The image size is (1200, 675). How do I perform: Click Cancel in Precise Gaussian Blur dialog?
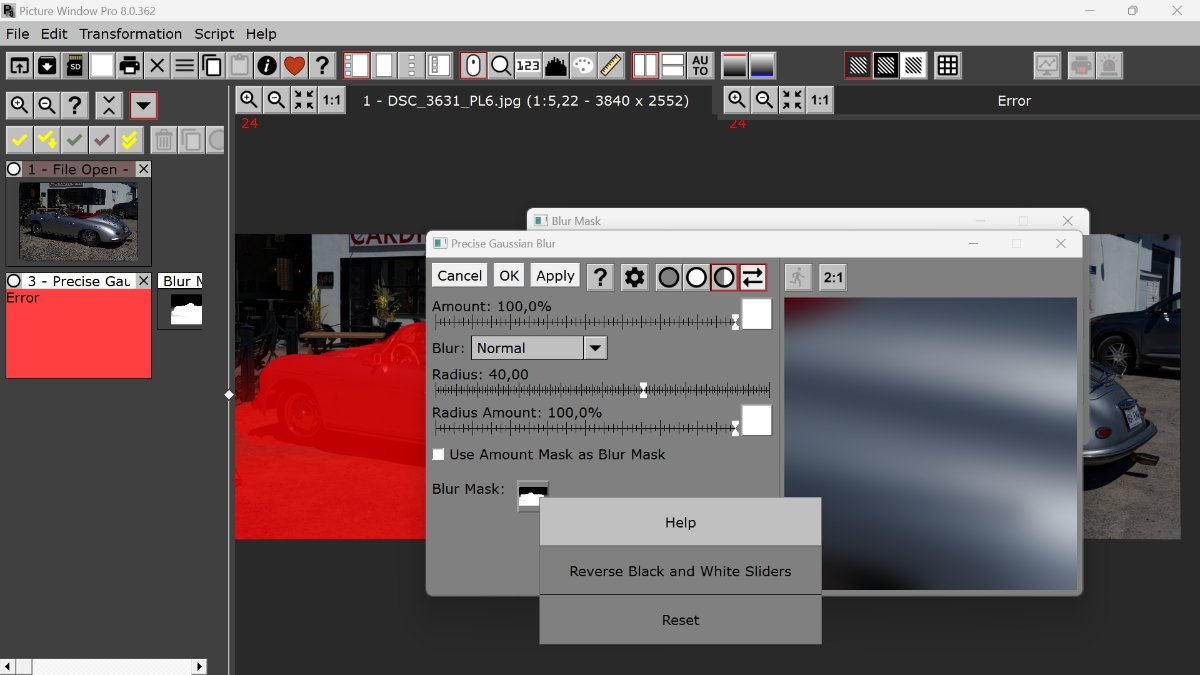tap(459, 276)
